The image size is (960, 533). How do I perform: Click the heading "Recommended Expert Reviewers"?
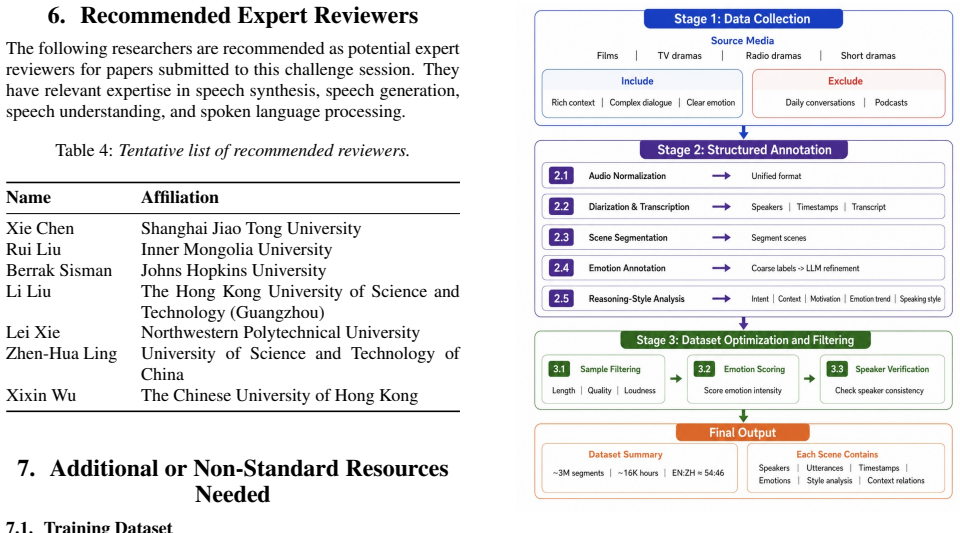click(x=249, y=16)
